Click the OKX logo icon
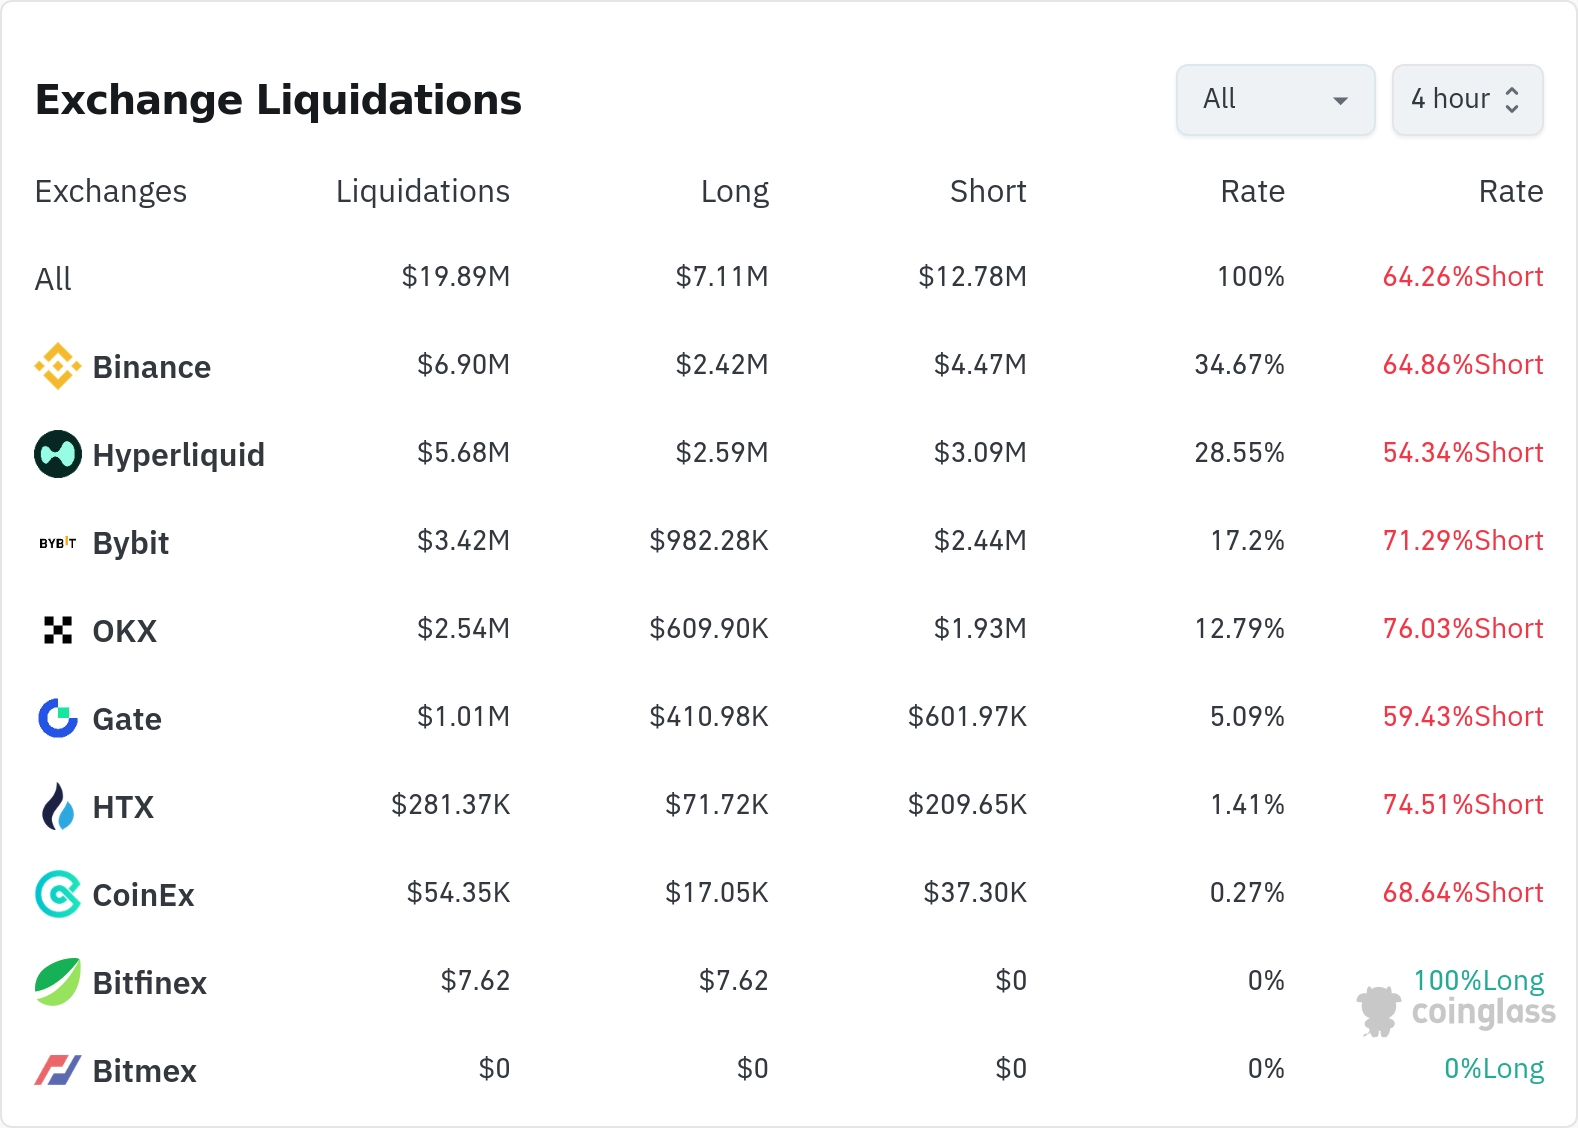 58,630
